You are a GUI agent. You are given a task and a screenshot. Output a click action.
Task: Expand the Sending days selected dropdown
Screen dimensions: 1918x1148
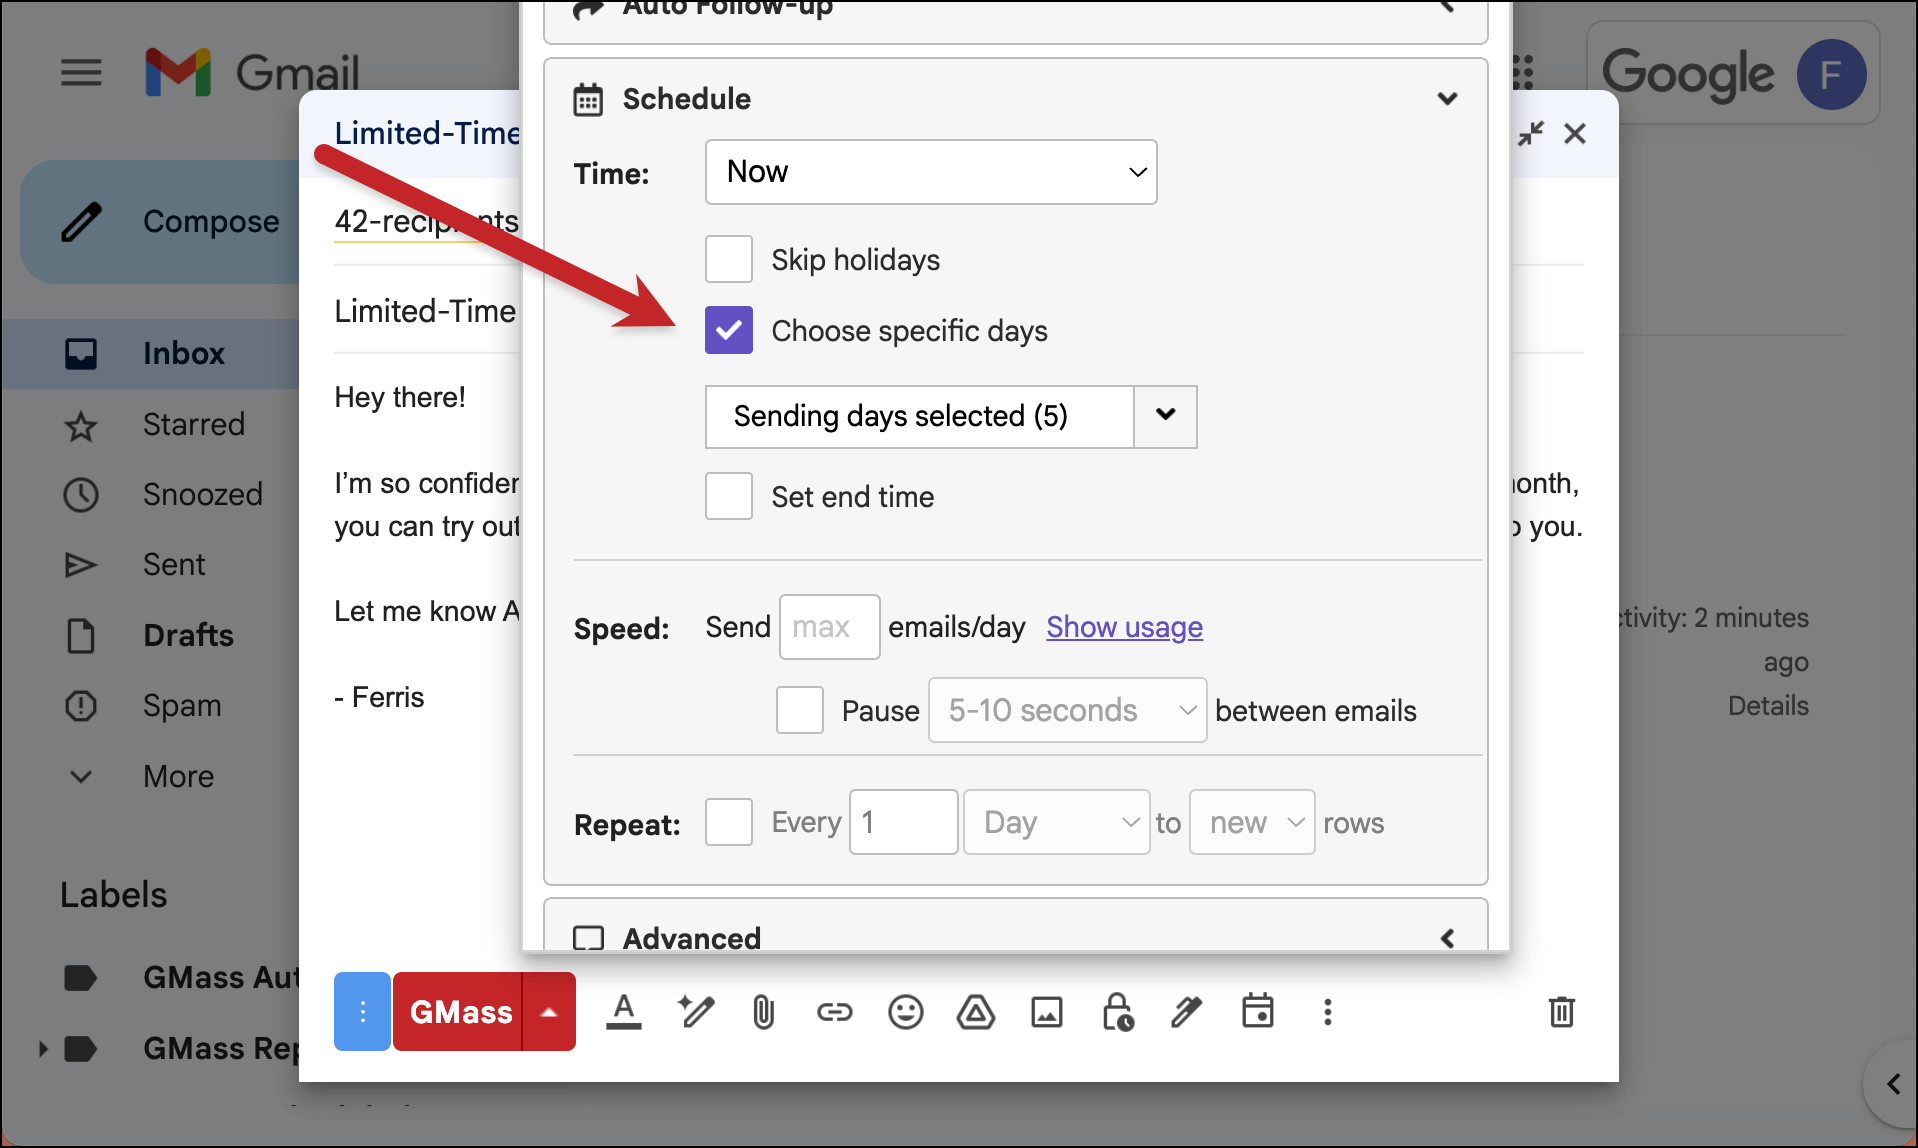[x=1165, y=416]
